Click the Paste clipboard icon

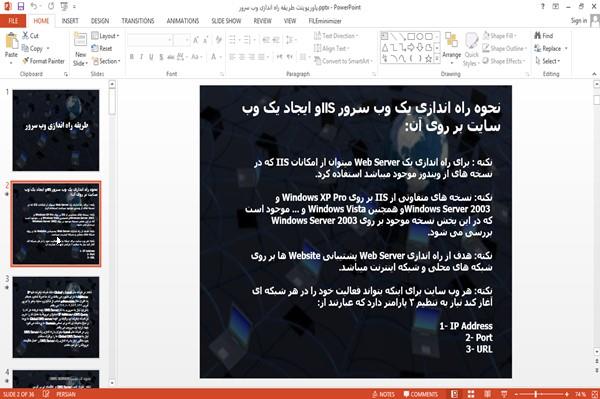click(11, 41)
